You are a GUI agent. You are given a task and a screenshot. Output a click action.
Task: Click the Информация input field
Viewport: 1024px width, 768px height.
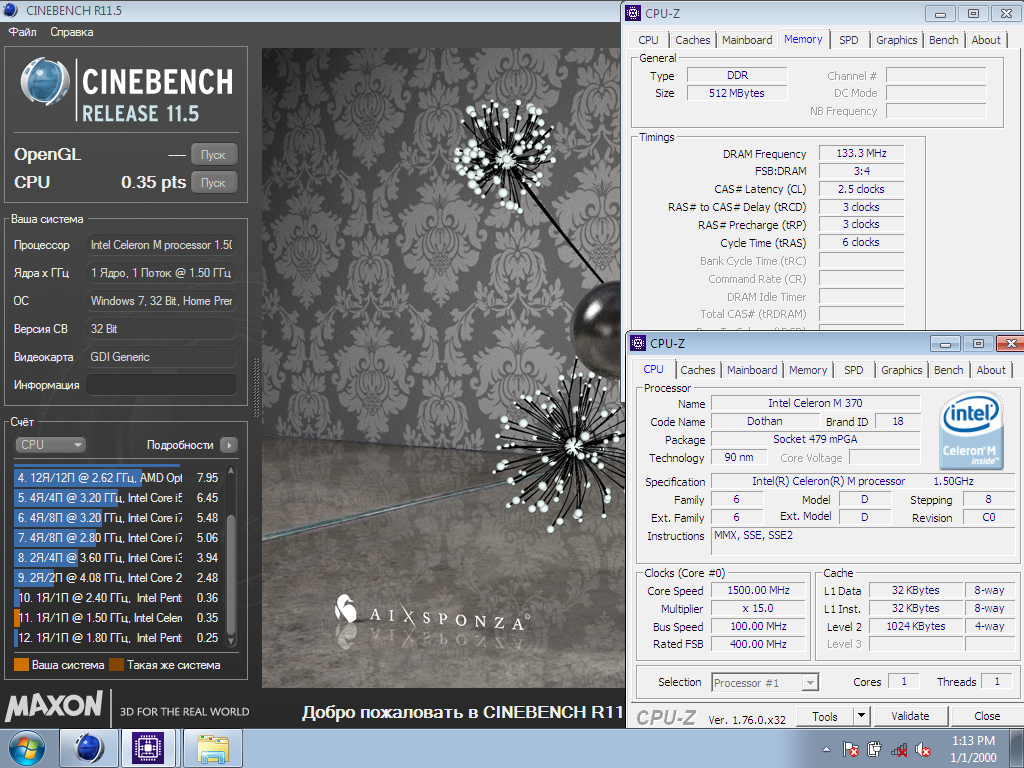(161, 385)
